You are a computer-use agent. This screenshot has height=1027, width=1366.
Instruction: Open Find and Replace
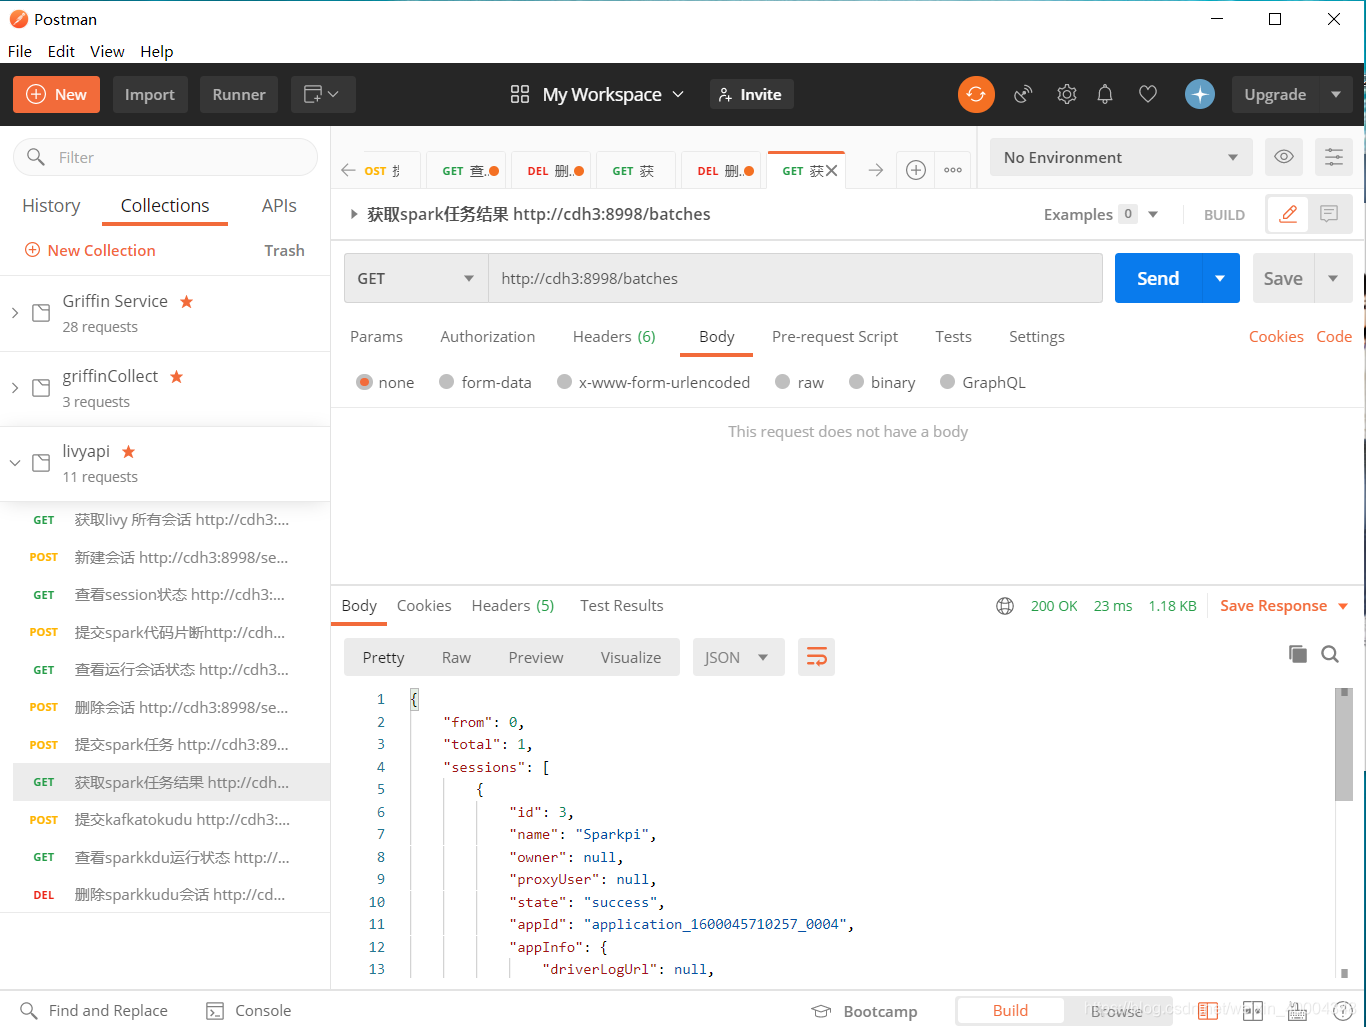click(94, 1010)
